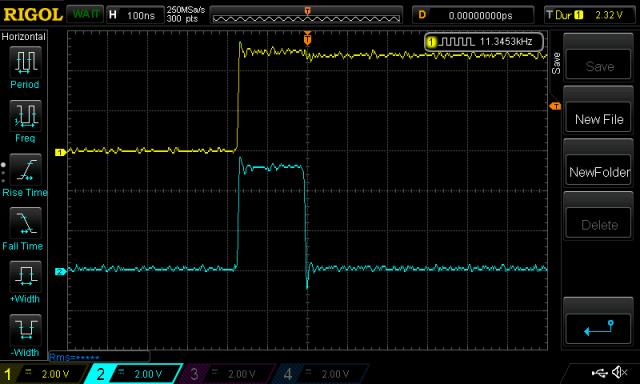Select the Period measurement icon
This screenshot has height=384, width=640.
tap(25, 62)
